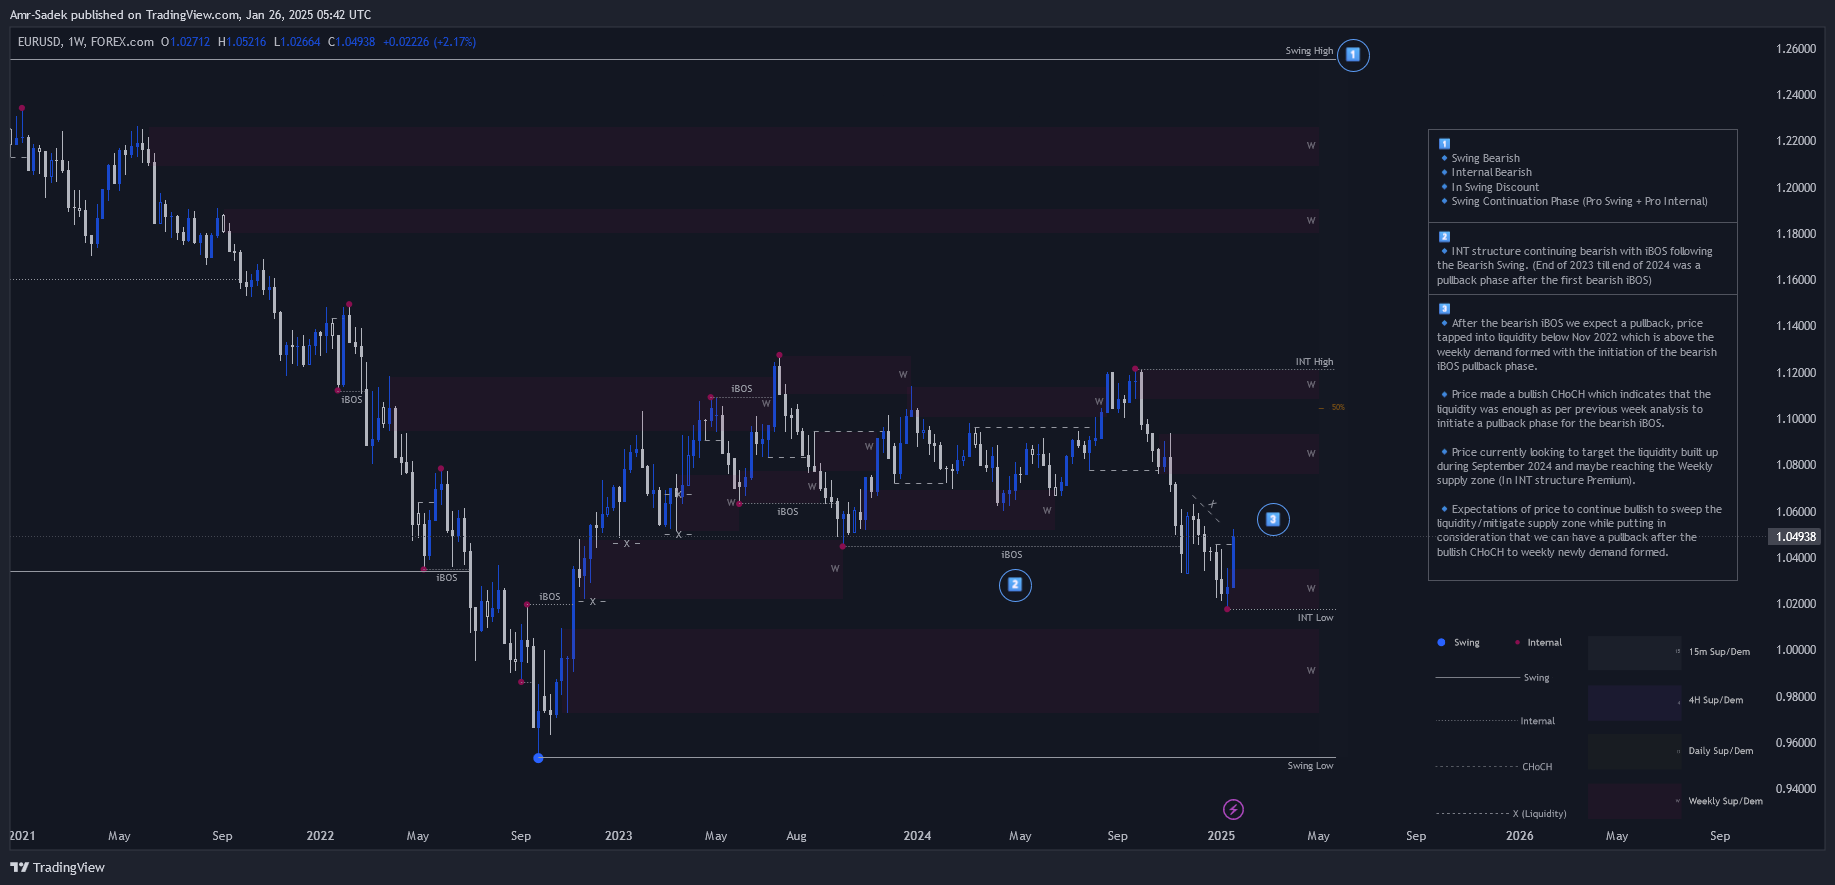Screen dimensions: 1835x885
Task: Click the Swing High line label
Action: (1309, 51)
